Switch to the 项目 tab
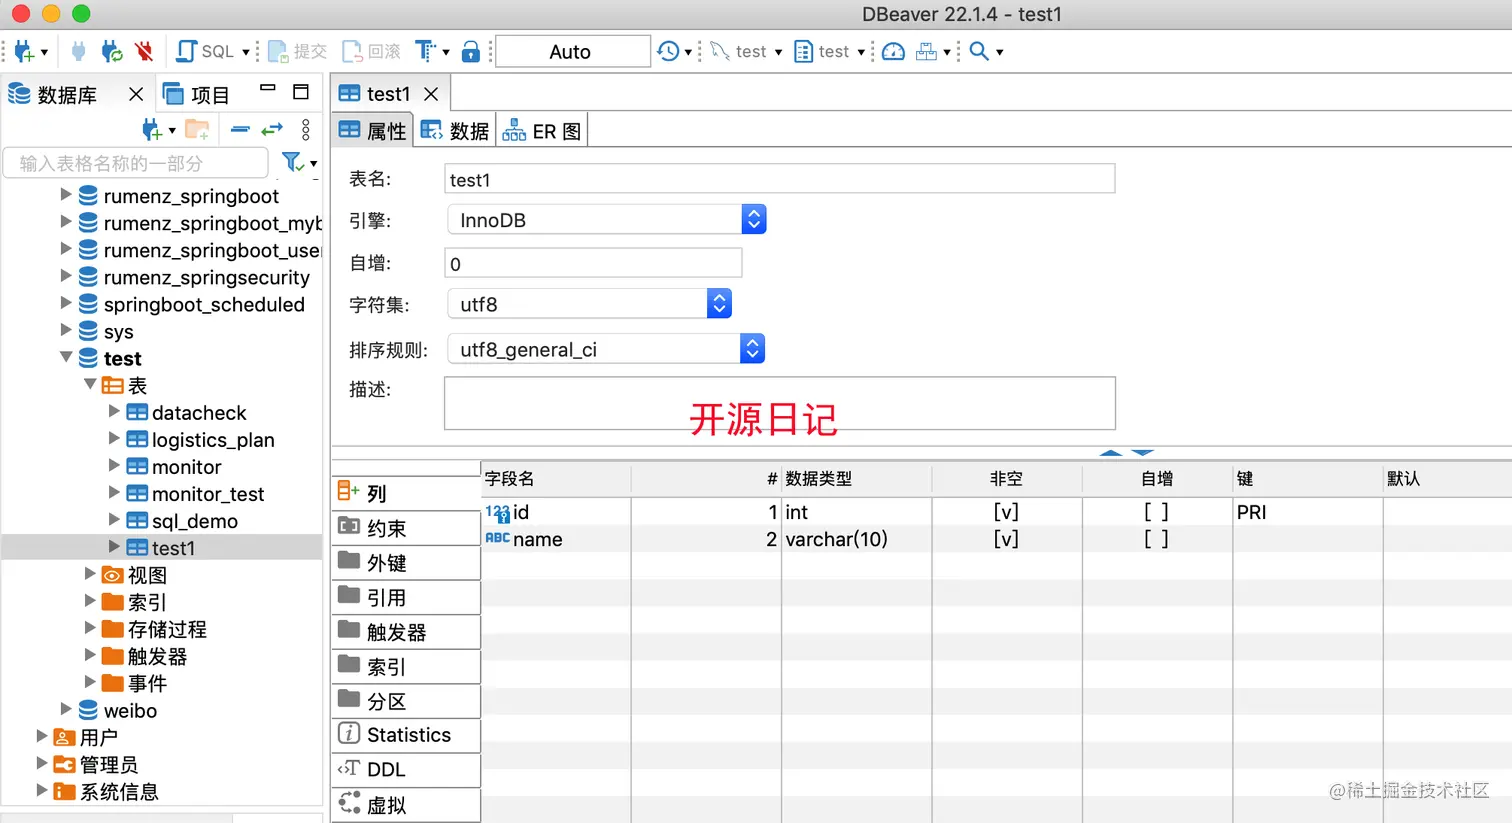This screenshot has width=1512, height=823. [197, 94]
